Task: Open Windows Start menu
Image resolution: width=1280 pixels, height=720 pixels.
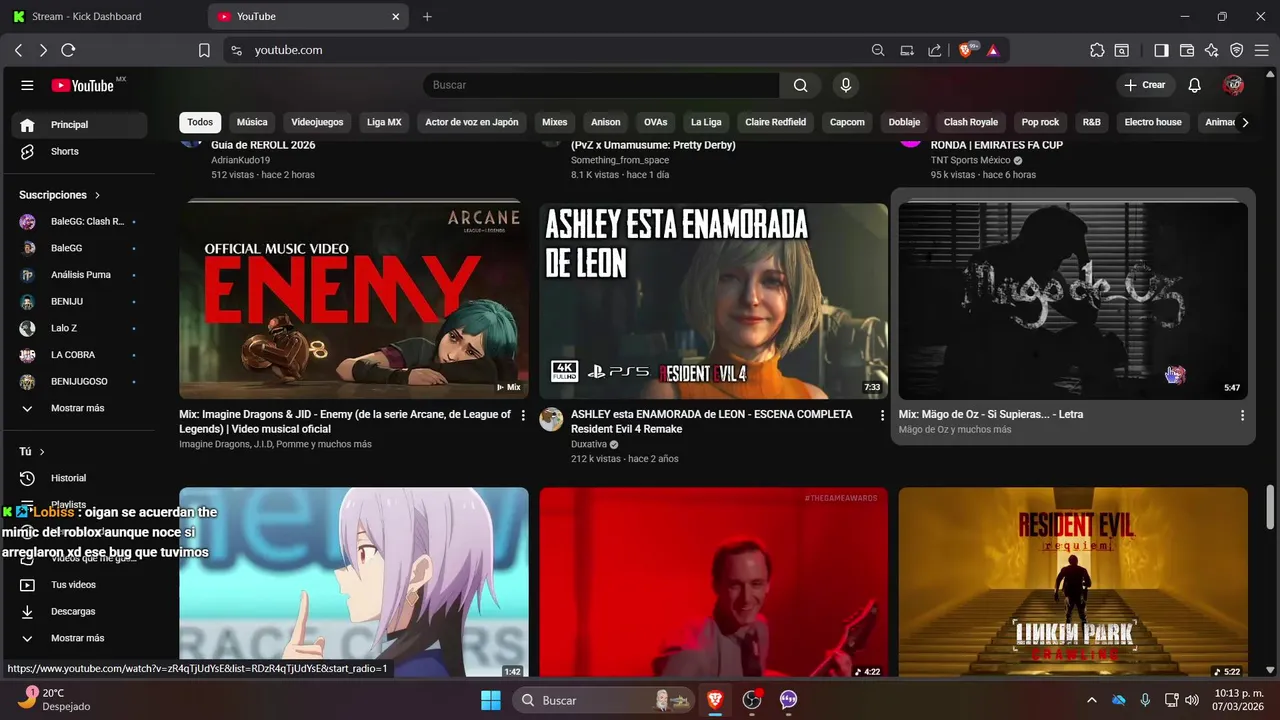Action: [x=491, y=700]
